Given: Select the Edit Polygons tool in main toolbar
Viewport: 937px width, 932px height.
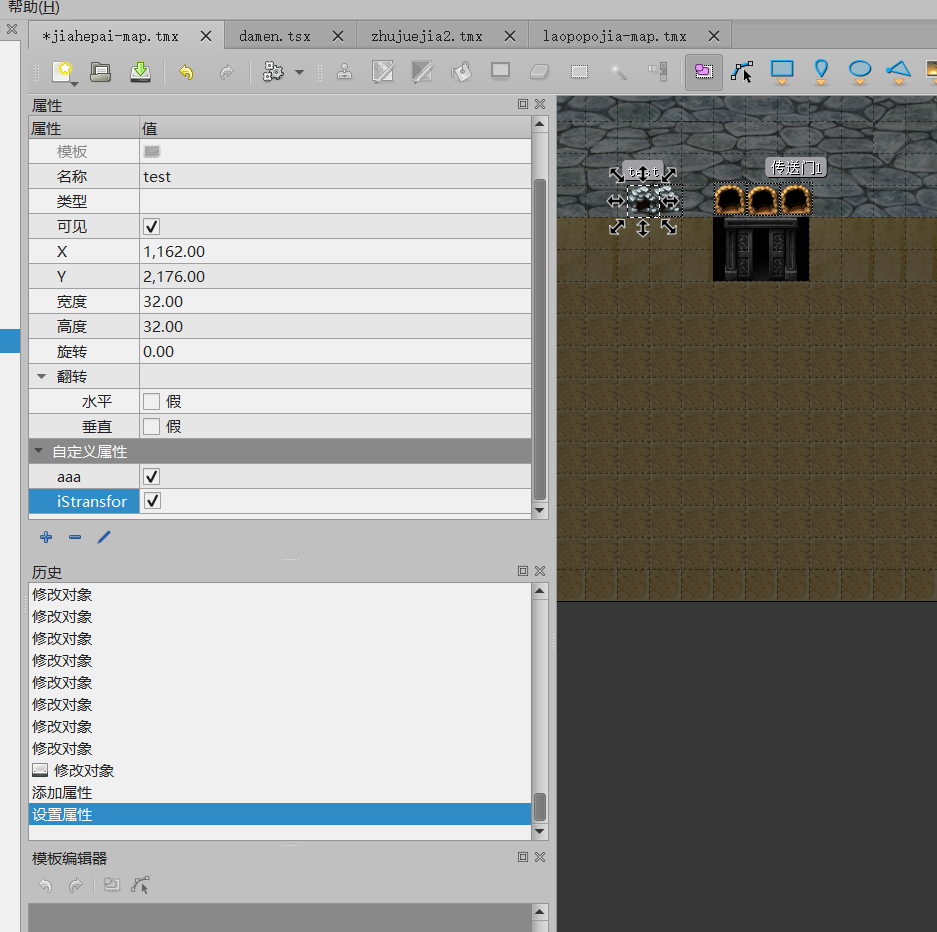Looking at the screenshot, I should coord(742,72).
